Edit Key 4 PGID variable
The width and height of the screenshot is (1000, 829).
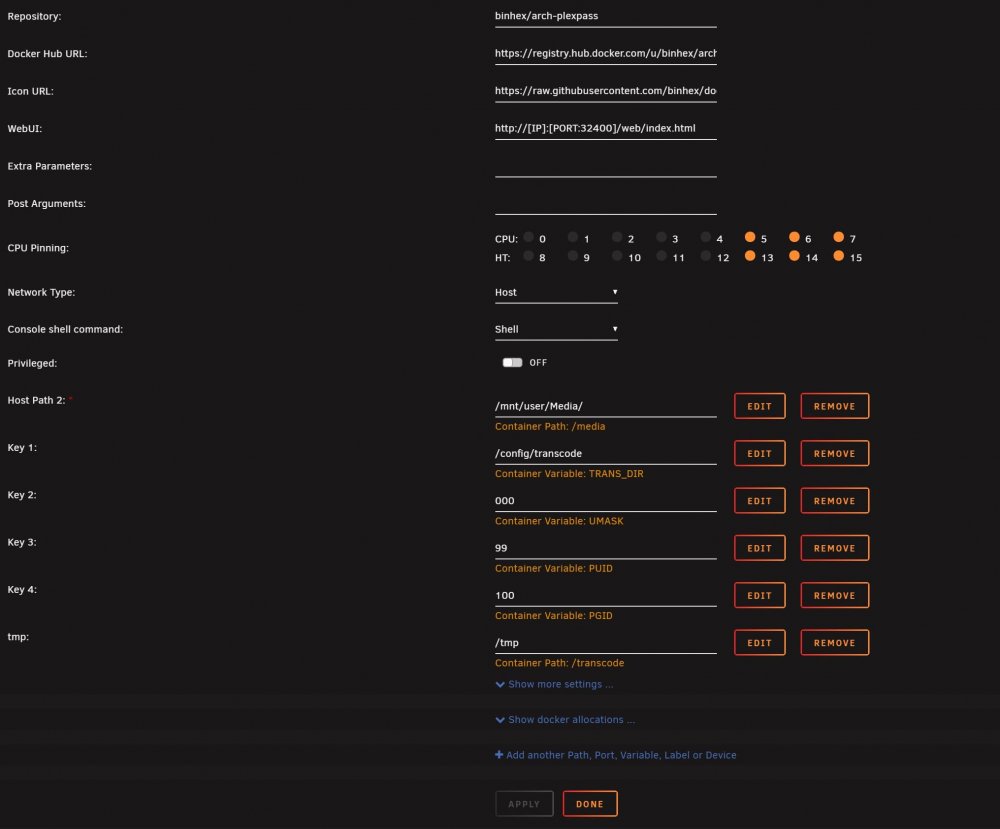[760, 595]
